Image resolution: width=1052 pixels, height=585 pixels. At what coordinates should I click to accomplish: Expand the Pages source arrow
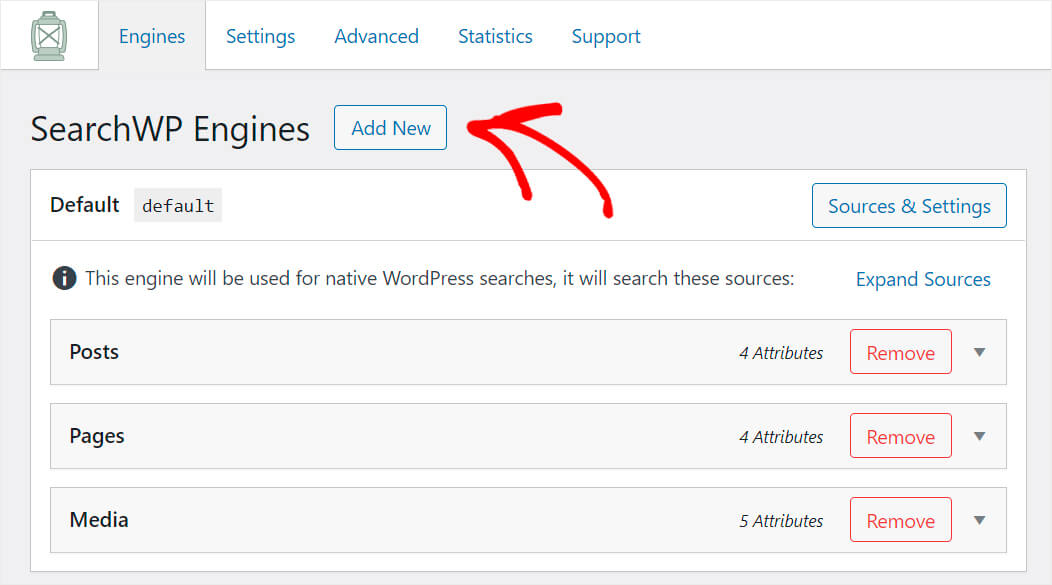[980, 436]
